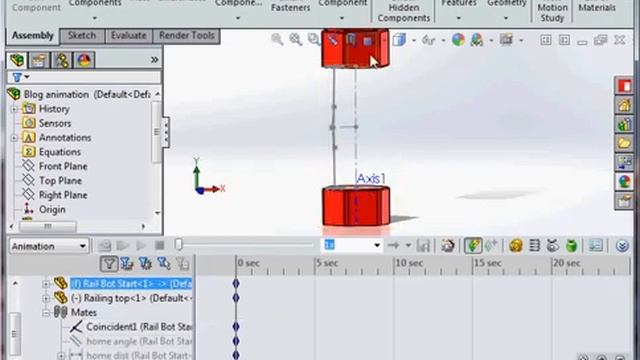The height and width of the screenshot is (360, 640).
Task: Toggle Filter Animated in MotionManager
Action: coord(127,264)
